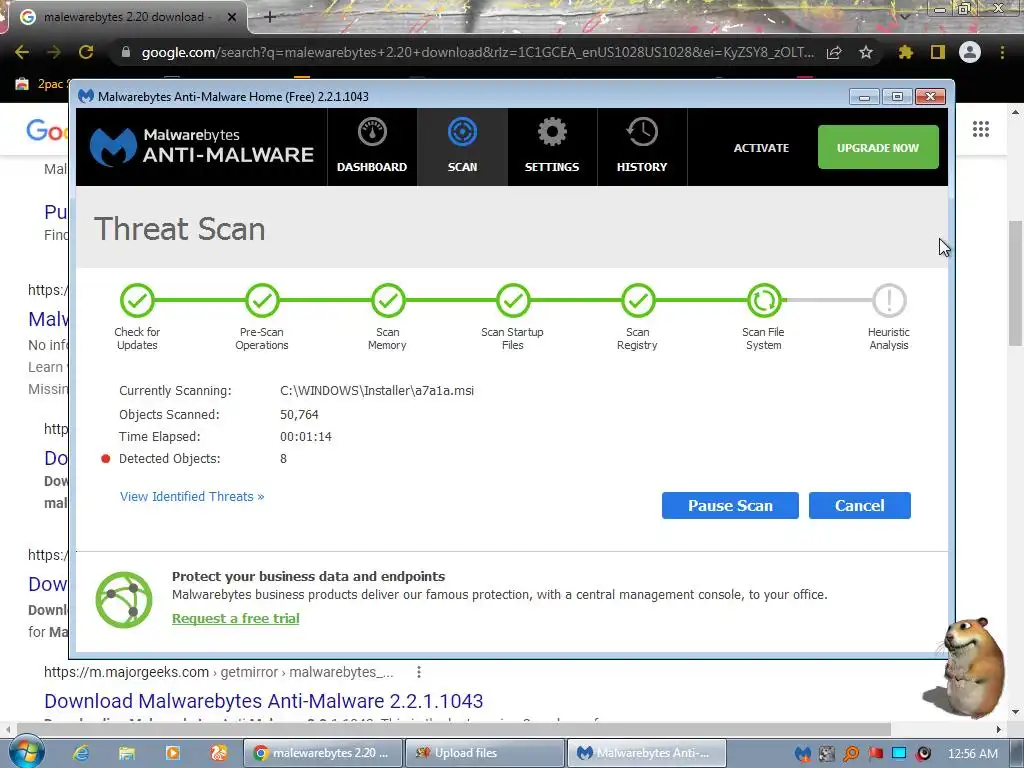The width and height of the screenshot is (1024, 768).
Task: Bookmark this page with the star icon
Action: (866, 52)
